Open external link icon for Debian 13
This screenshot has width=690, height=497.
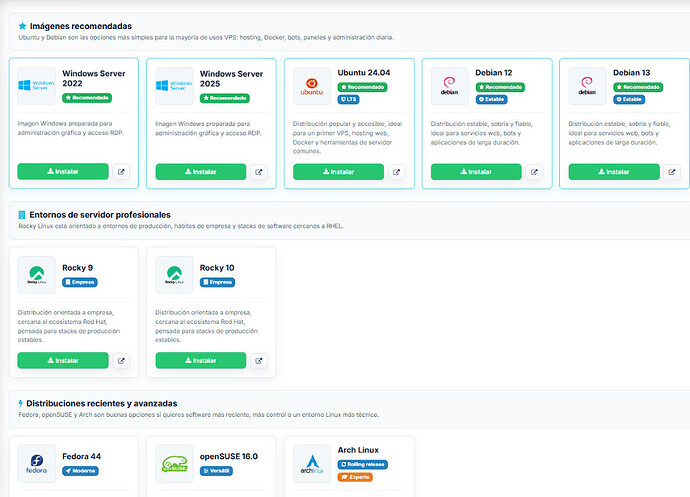[672, 172]
